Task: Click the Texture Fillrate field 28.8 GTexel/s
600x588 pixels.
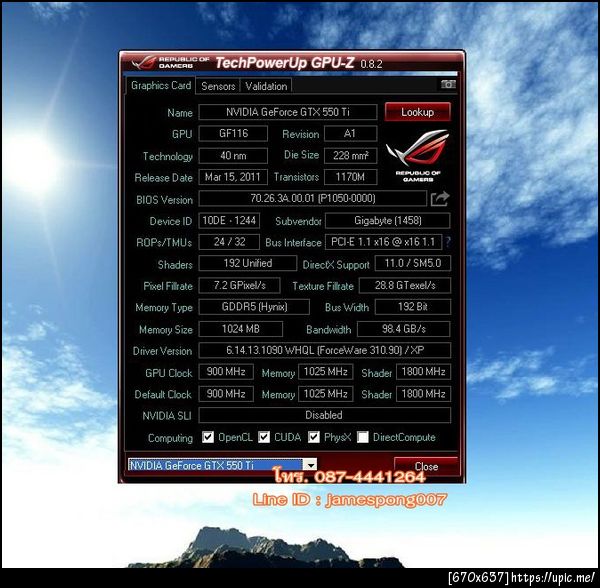Action: point(405,285)
